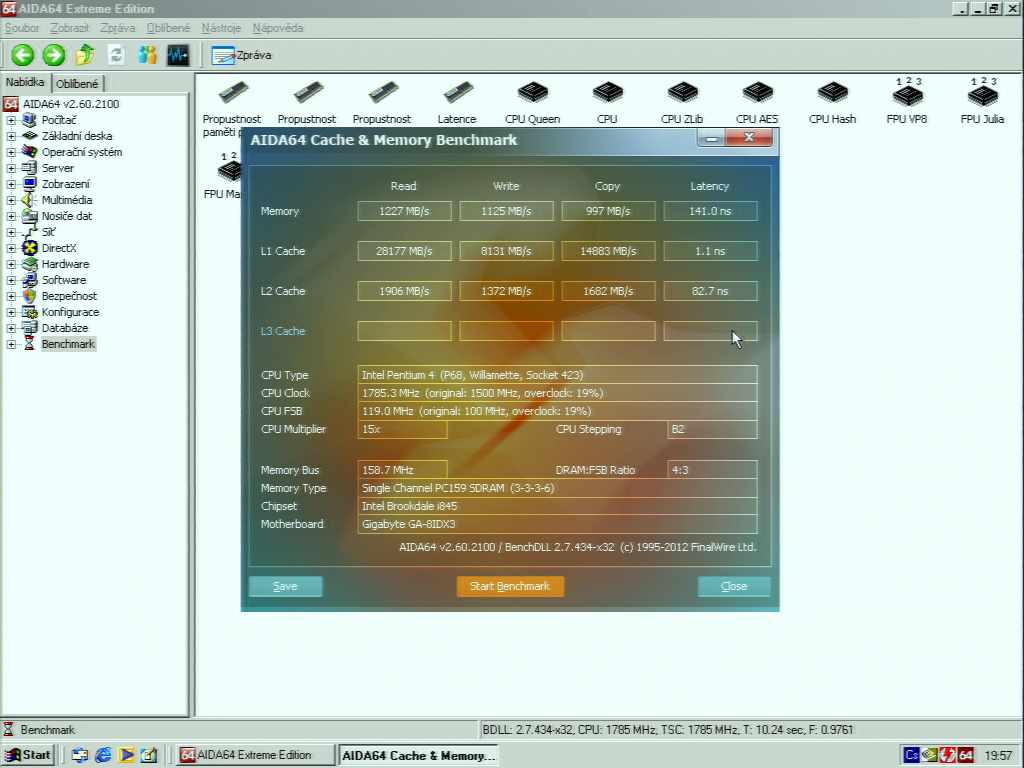Launch the FPU VP8 benchmark

[x=907, y=101]
